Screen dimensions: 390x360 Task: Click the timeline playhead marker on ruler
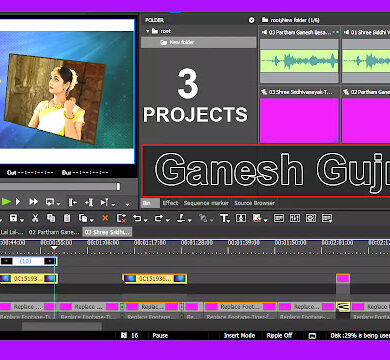coord(54,248)
